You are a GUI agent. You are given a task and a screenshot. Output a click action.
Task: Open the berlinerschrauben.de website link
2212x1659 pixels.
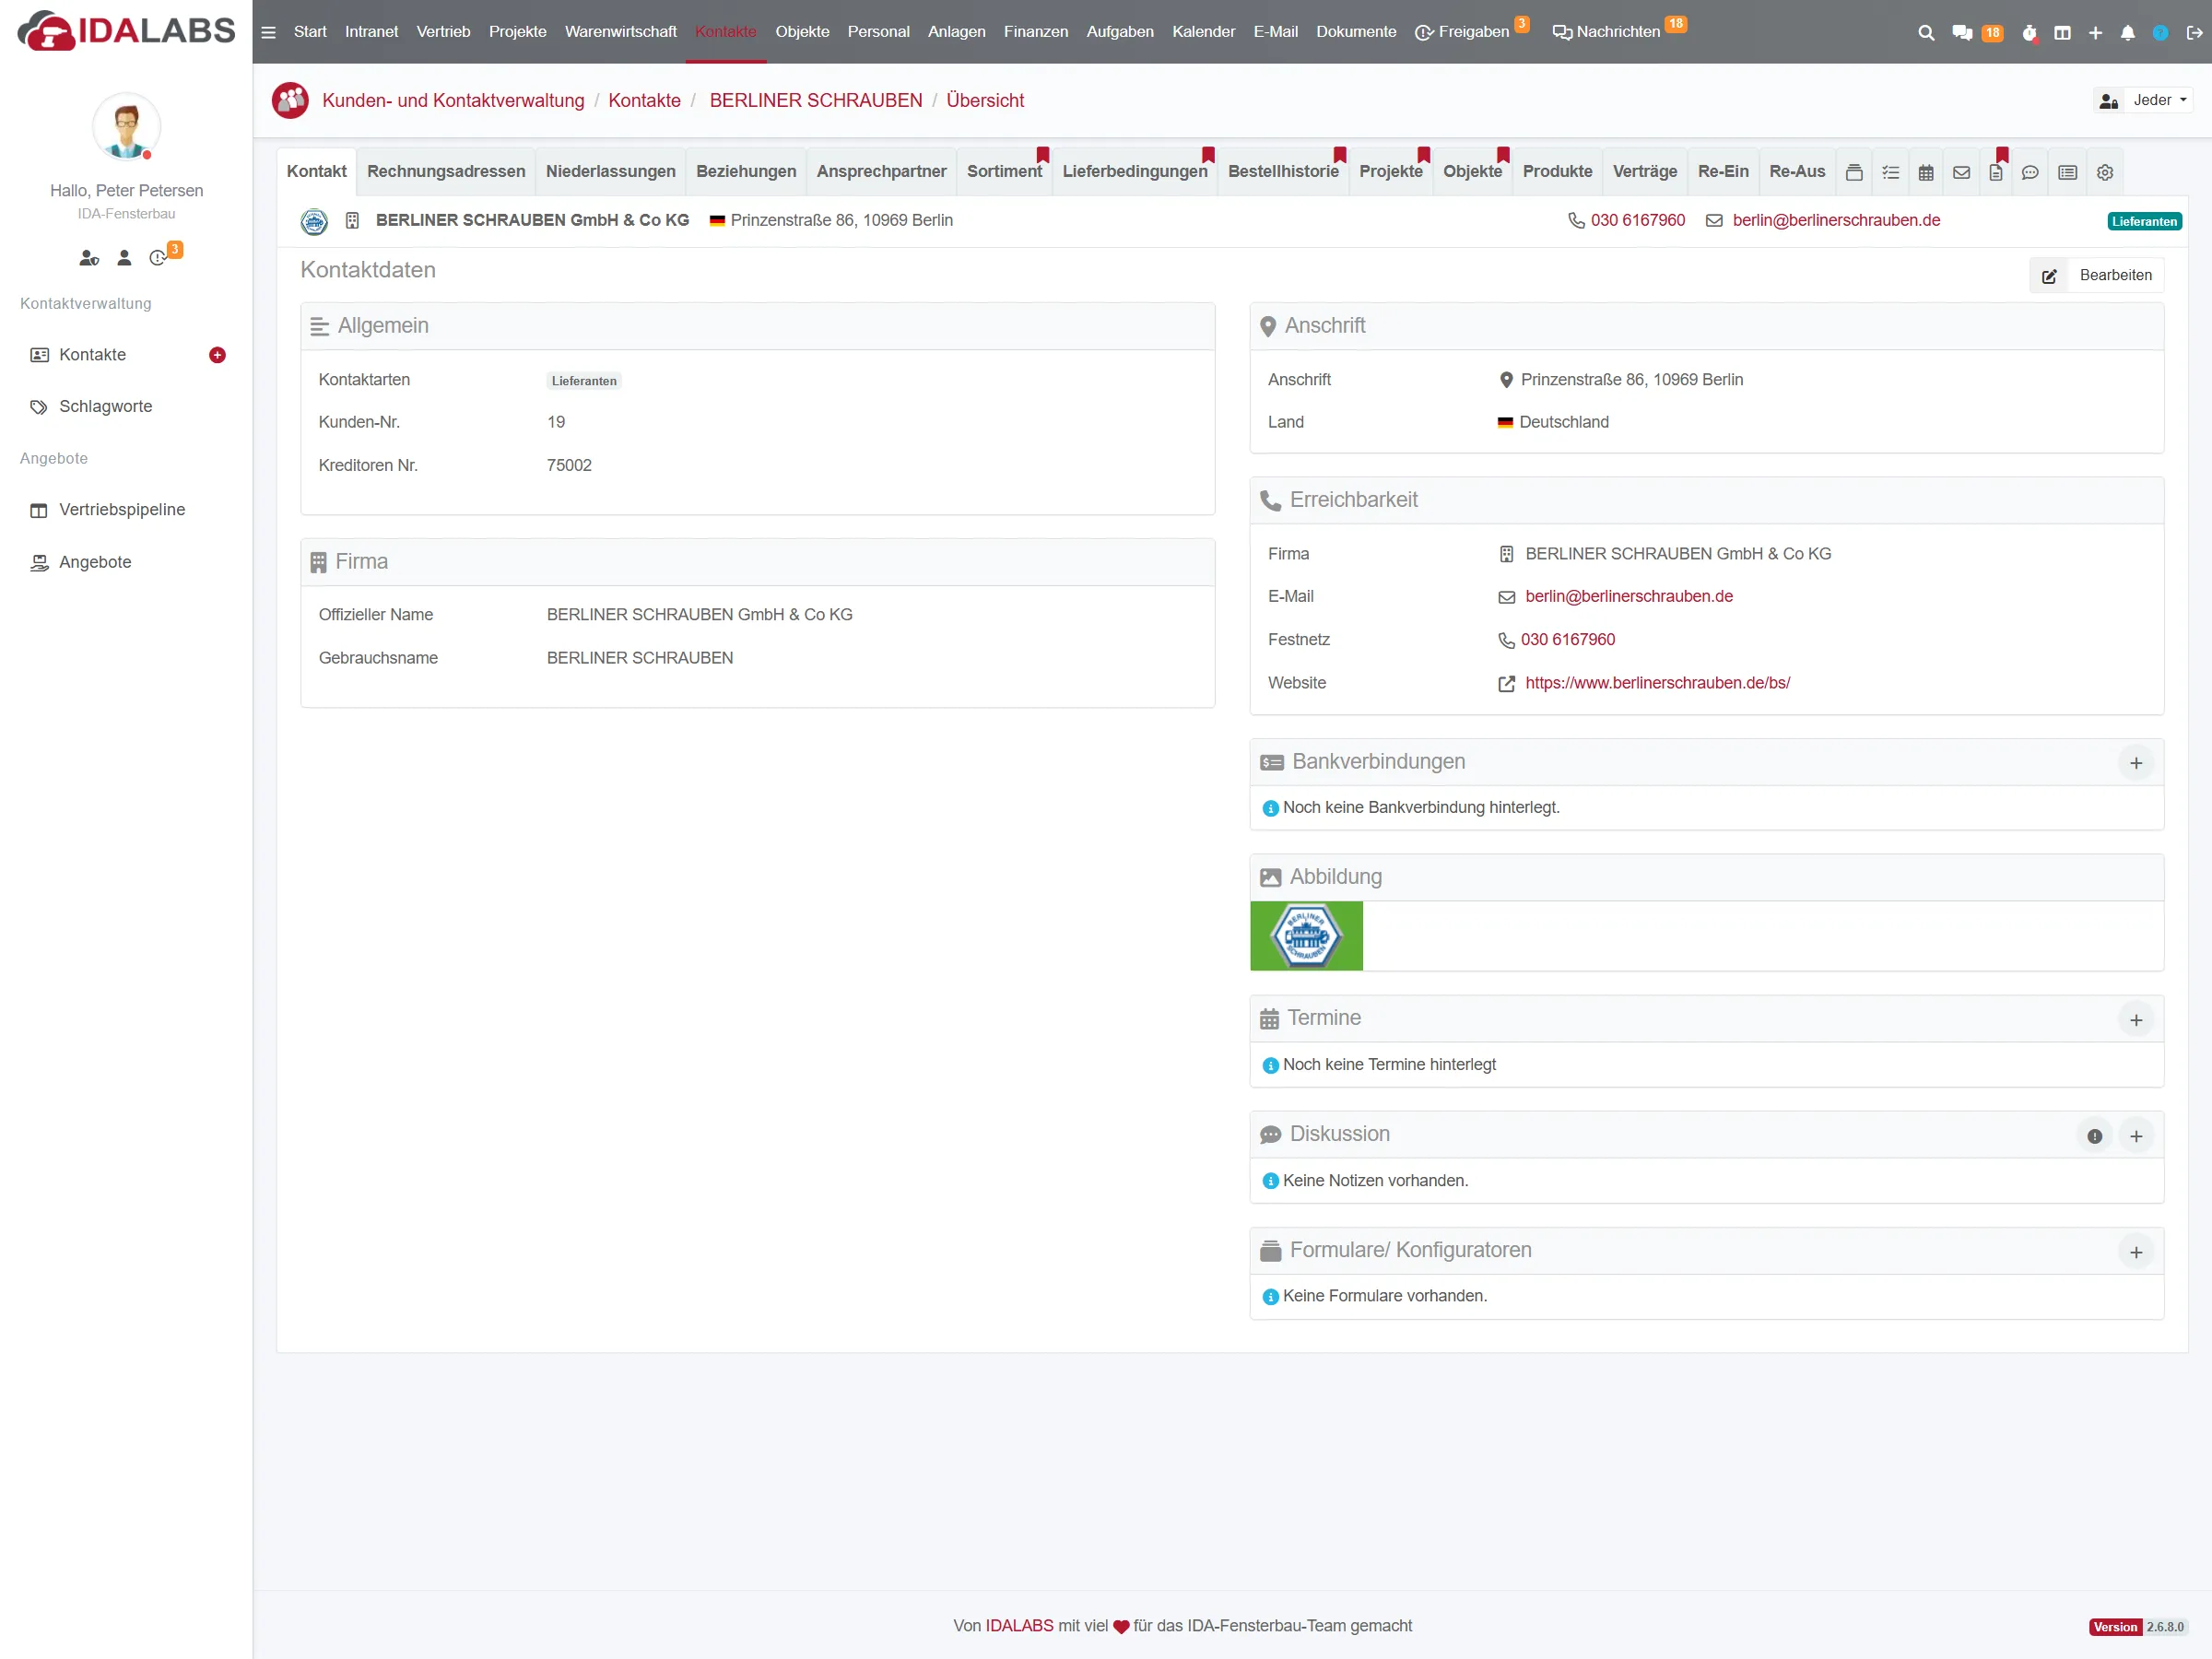pos(1657,683)
